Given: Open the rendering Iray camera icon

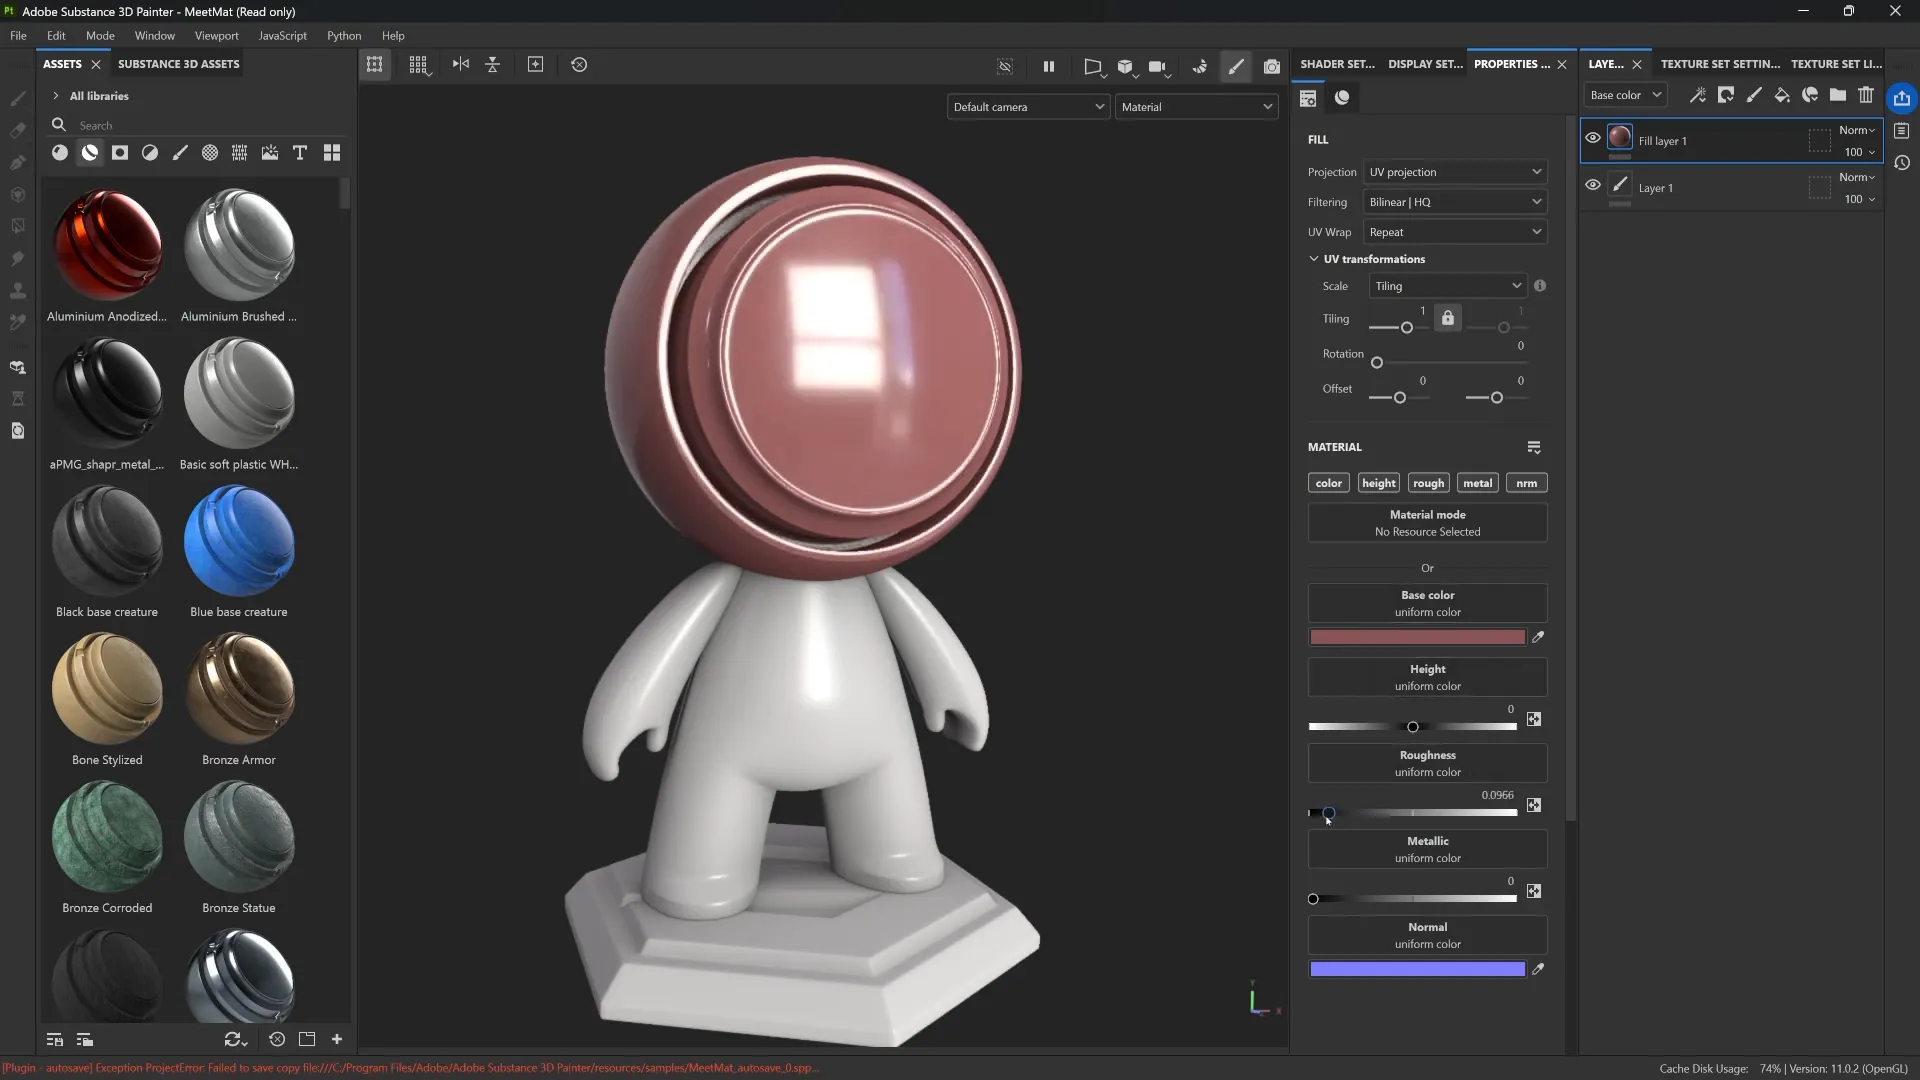Looking at the screenshot, I should 1272,66.
